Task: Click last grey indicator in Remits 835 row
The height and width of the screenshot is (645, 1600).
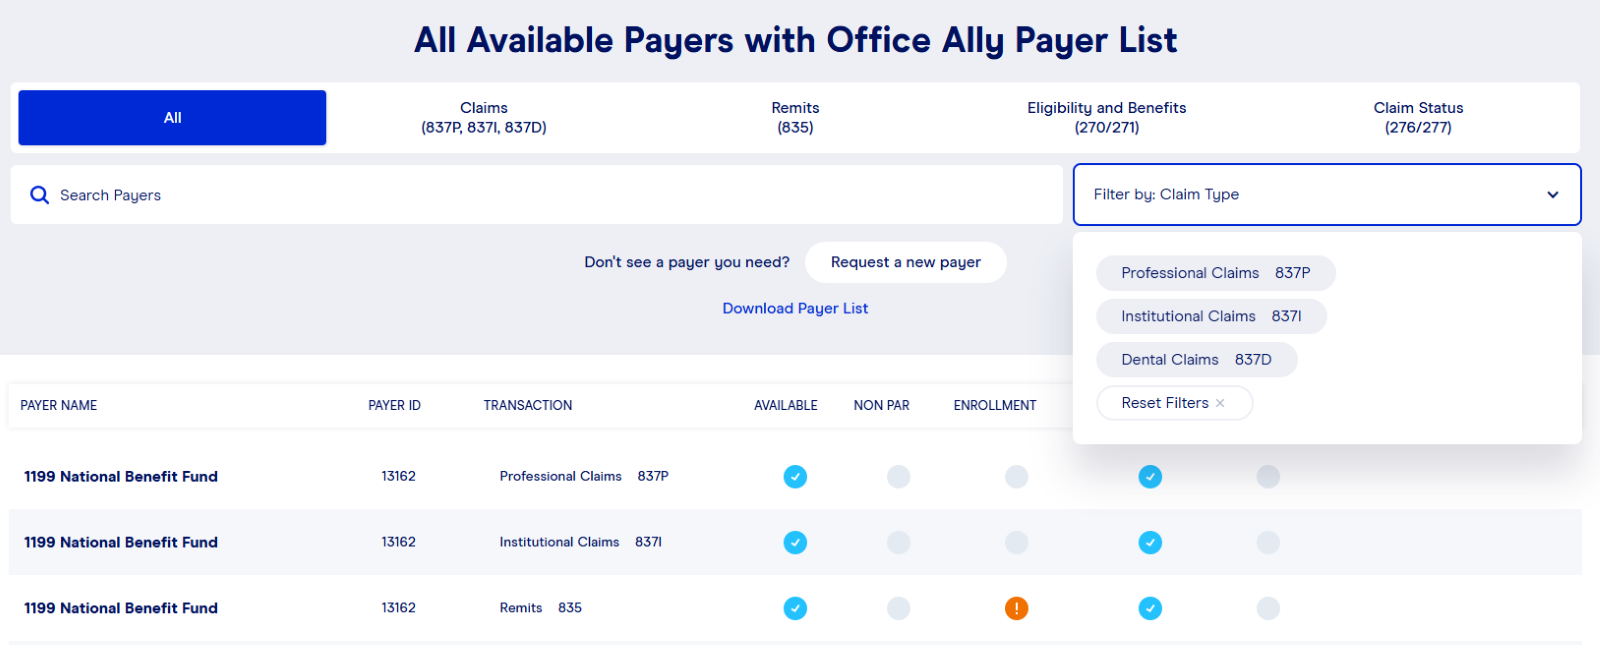Action: coord(1268,608)
